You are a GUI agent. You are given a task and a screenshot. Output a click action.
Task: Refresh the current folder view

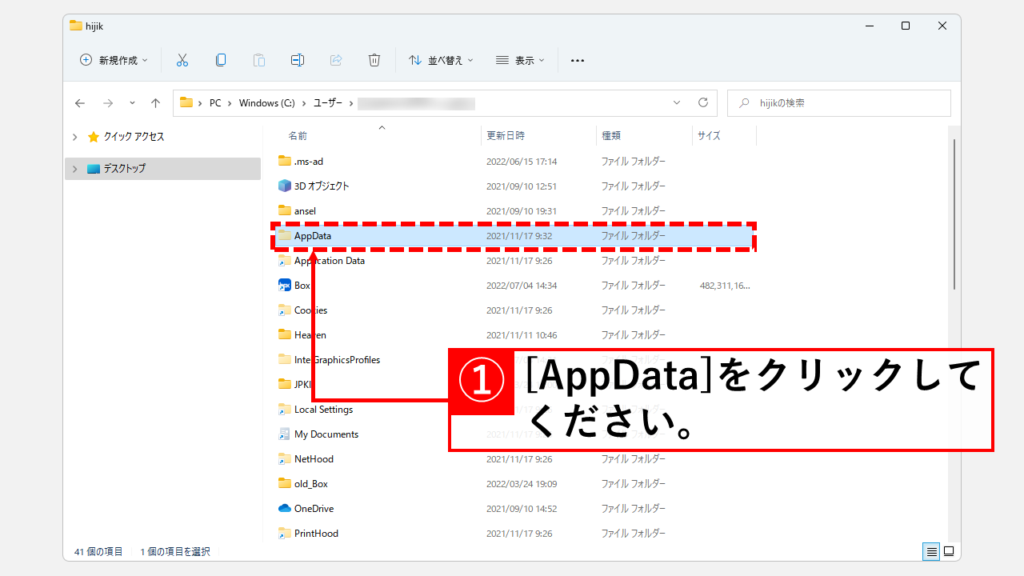click(703, 103)
